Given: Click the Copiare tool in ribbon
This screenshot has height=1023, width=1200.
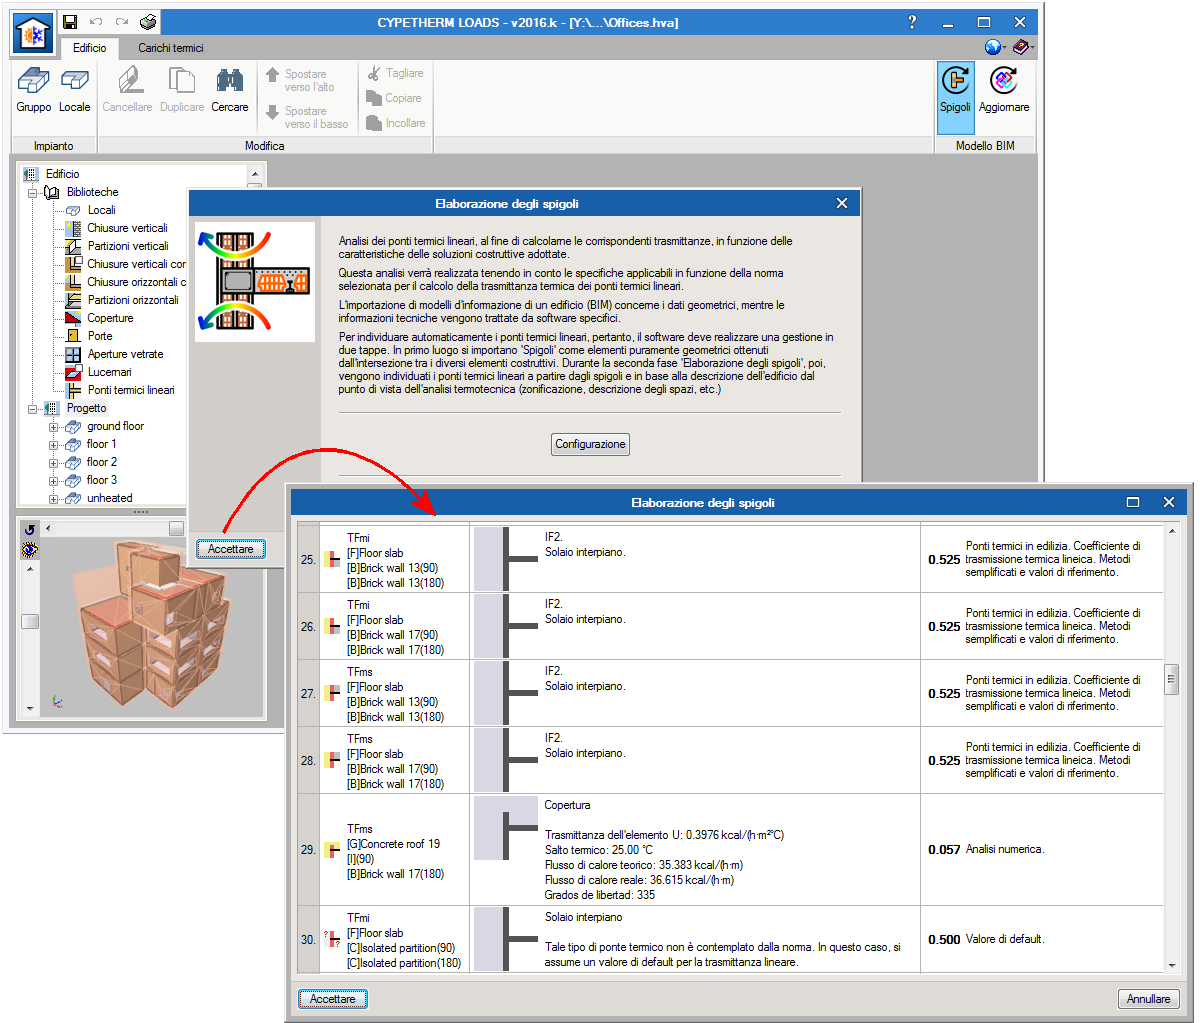Looking at the screenshot, I should pyautogui.click(x=394, y=98).
